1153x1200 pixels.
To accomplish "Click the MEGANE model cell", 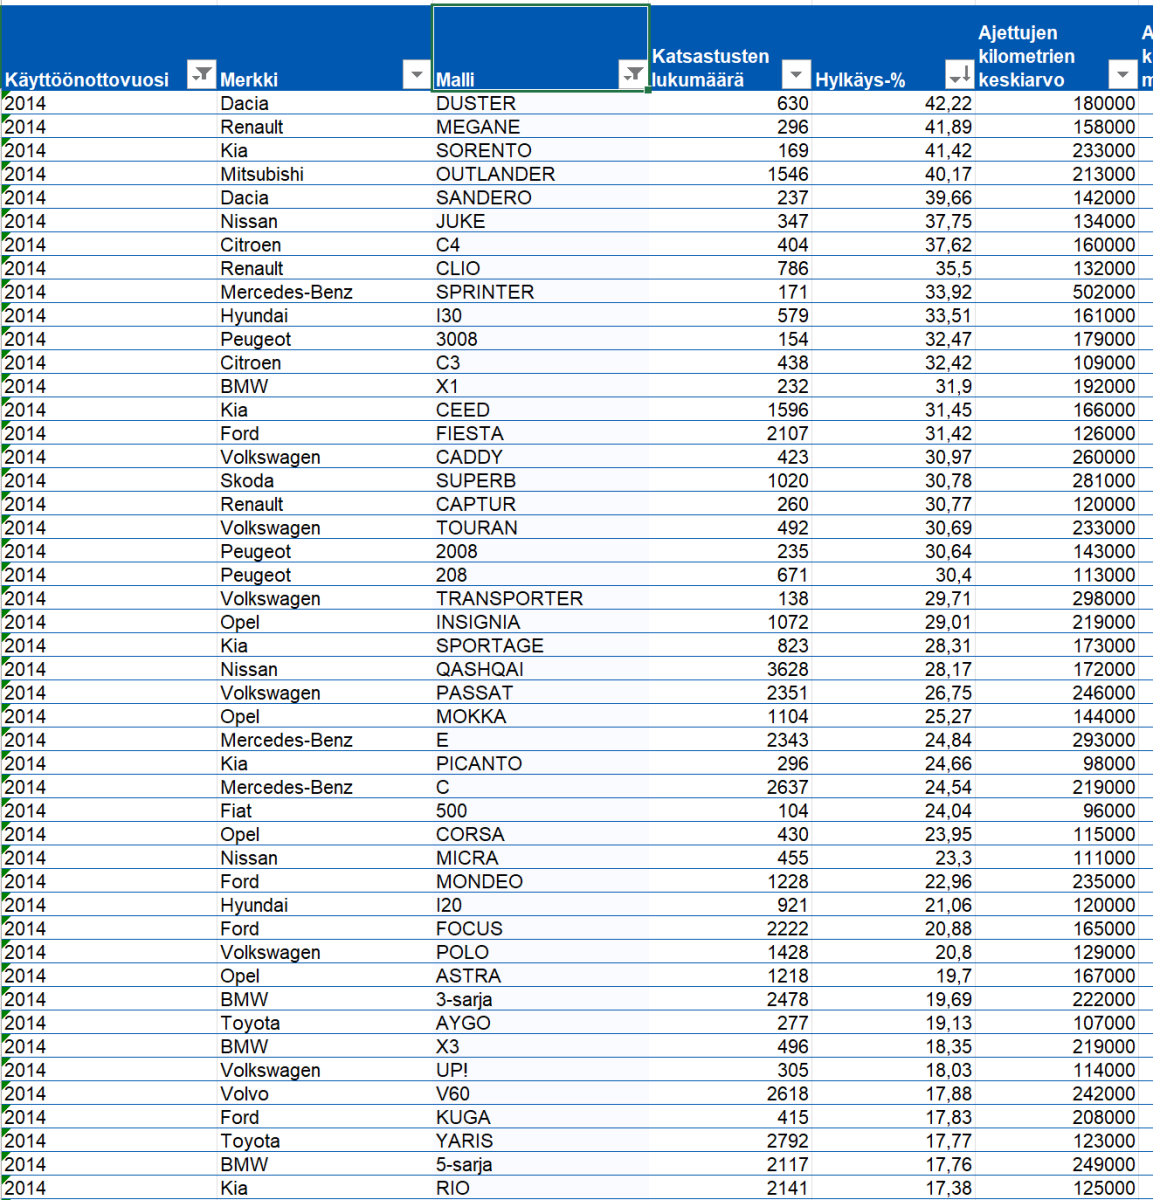I will click(540, 127).
